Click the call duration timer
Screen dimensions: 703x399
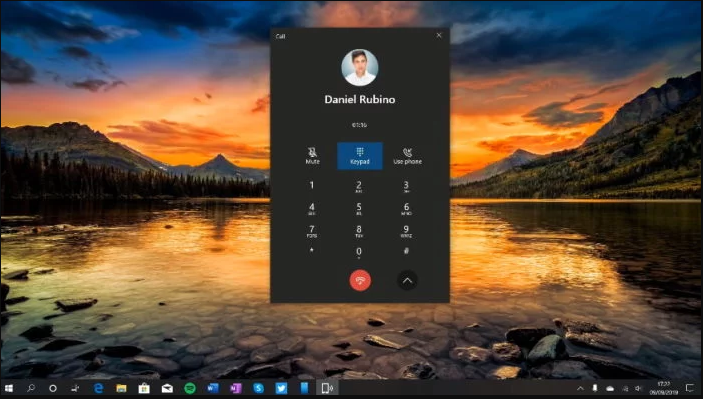359,125
